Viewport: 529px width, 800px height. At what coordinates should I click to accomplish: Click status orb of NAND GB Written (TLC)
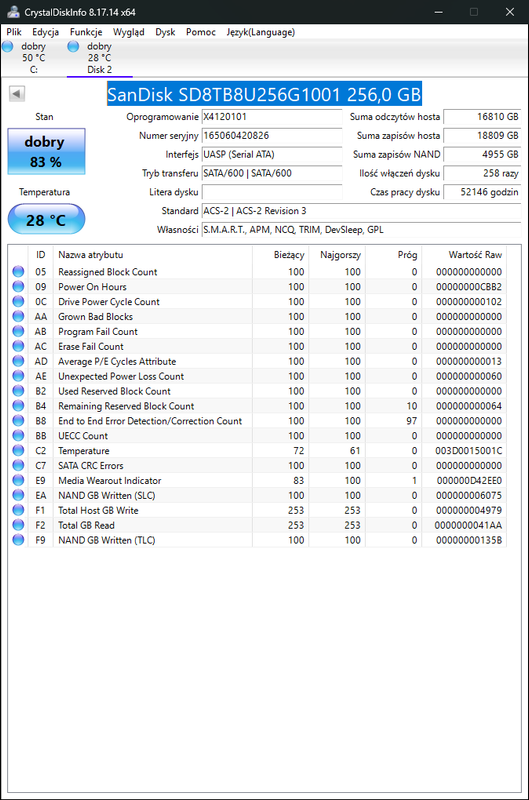[18, 540]
